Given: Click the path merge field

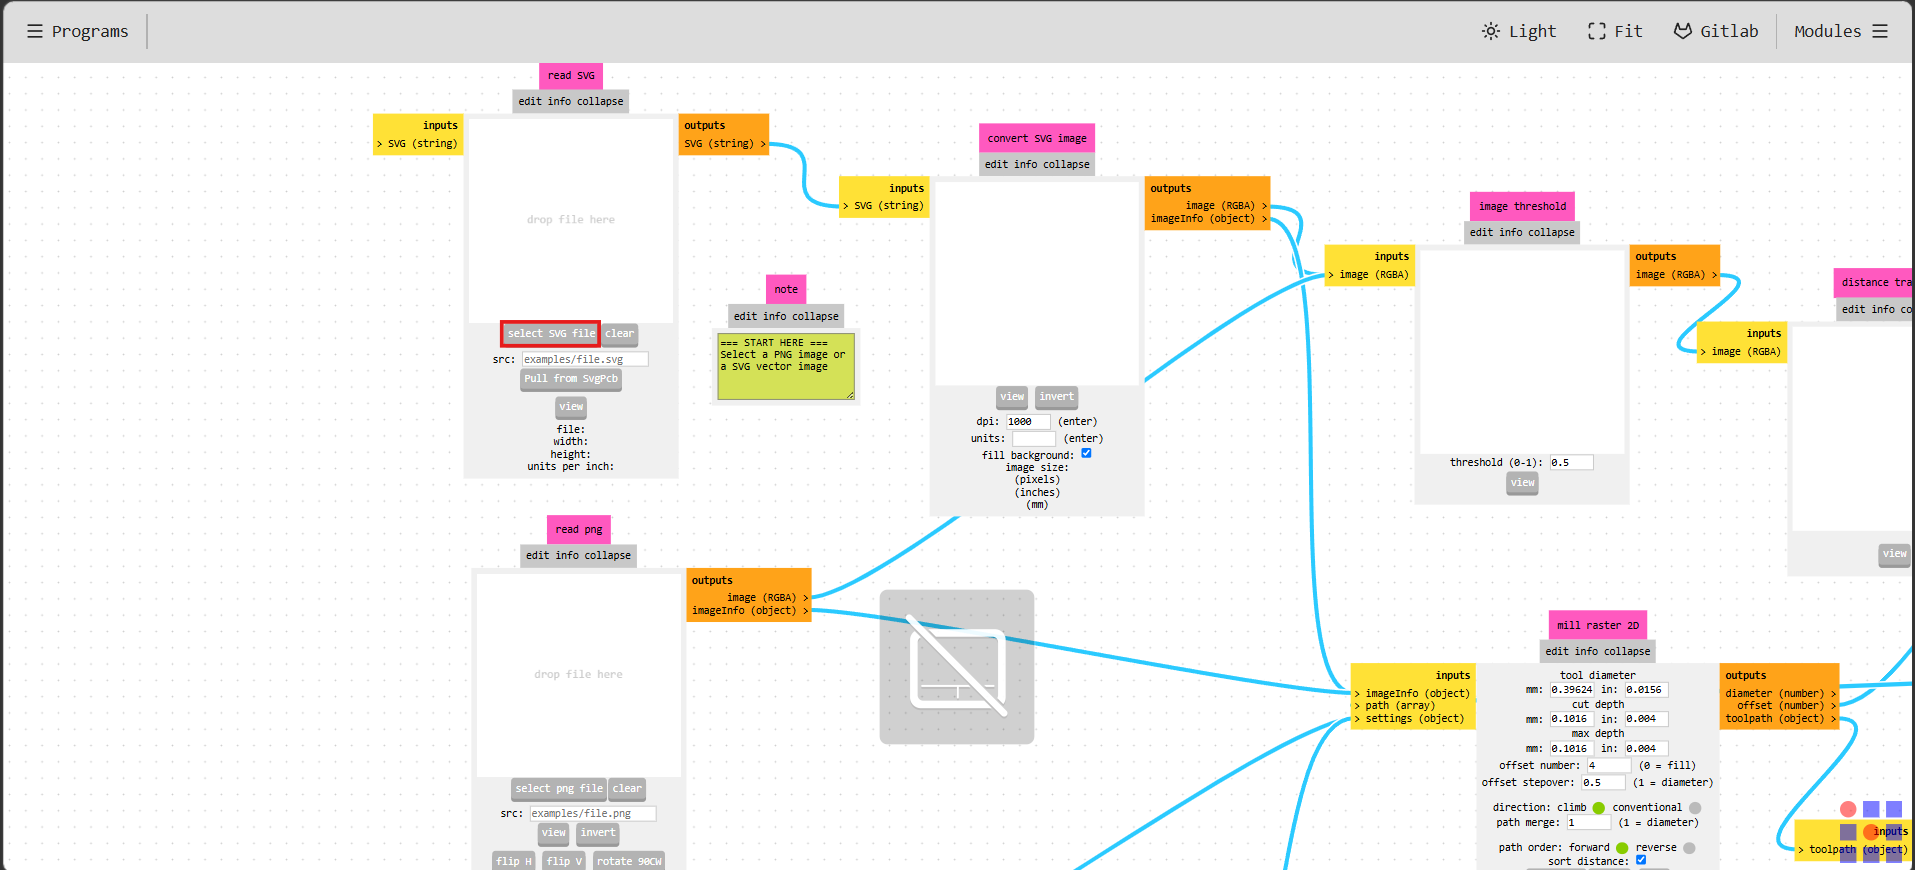Looking at the screenshot, I should [x=1589, y=823].
